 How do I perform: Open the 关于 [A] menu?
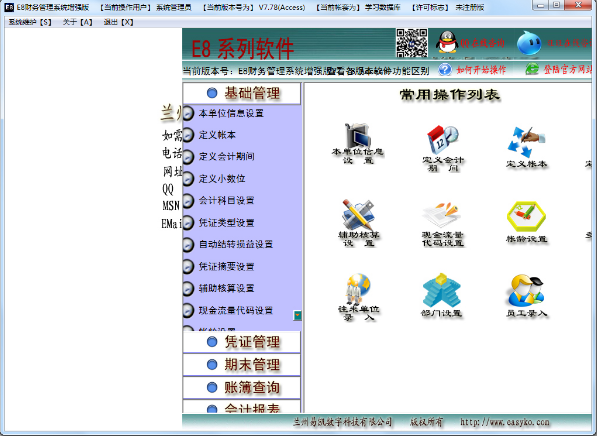coord(78,22)
